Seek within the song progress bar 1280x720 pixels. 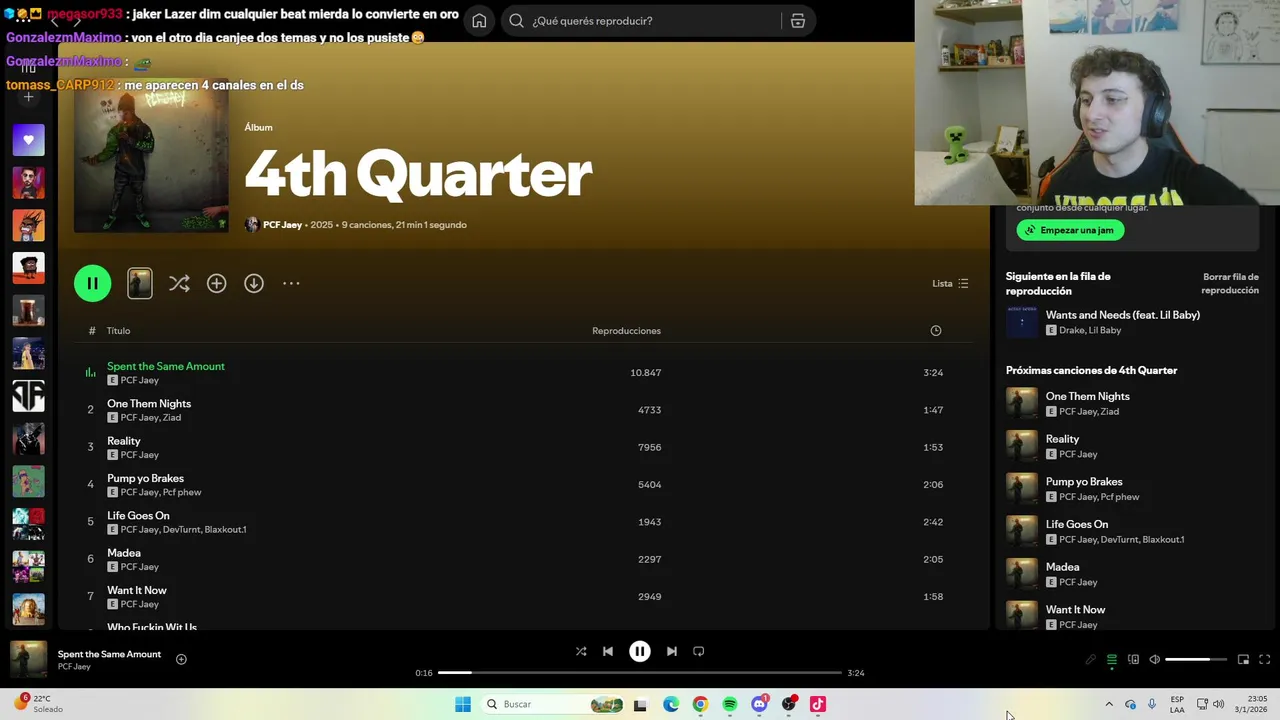click(x=640, y=673)
